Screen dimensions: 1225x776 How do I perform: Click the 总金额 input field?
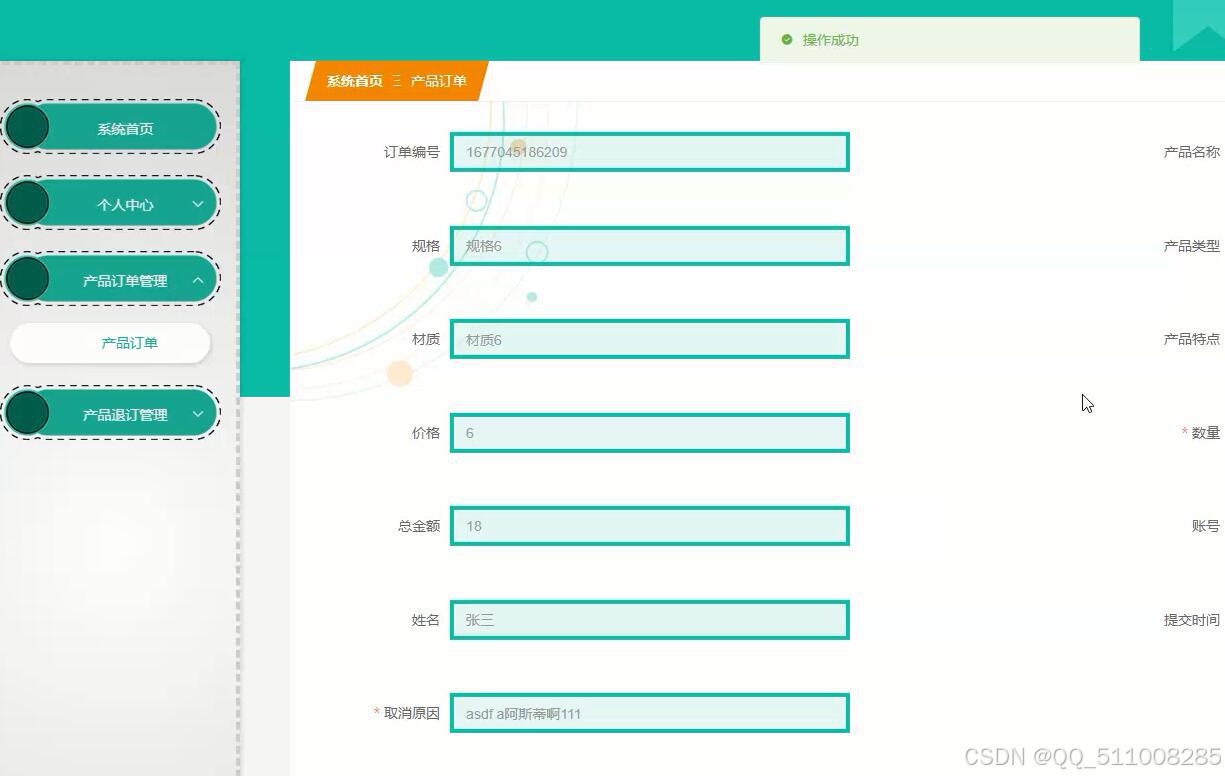point(650,526)
